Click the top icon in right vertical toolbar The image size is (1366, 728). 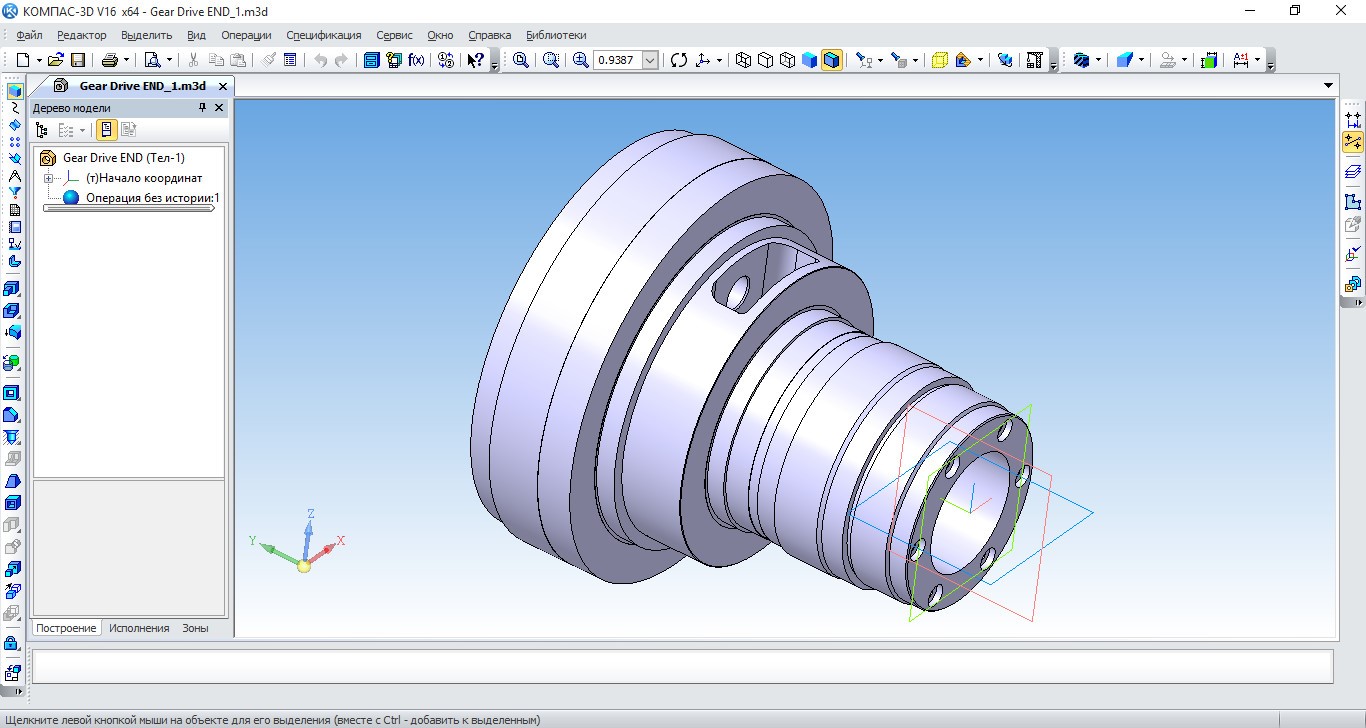tap(1353, 118)
